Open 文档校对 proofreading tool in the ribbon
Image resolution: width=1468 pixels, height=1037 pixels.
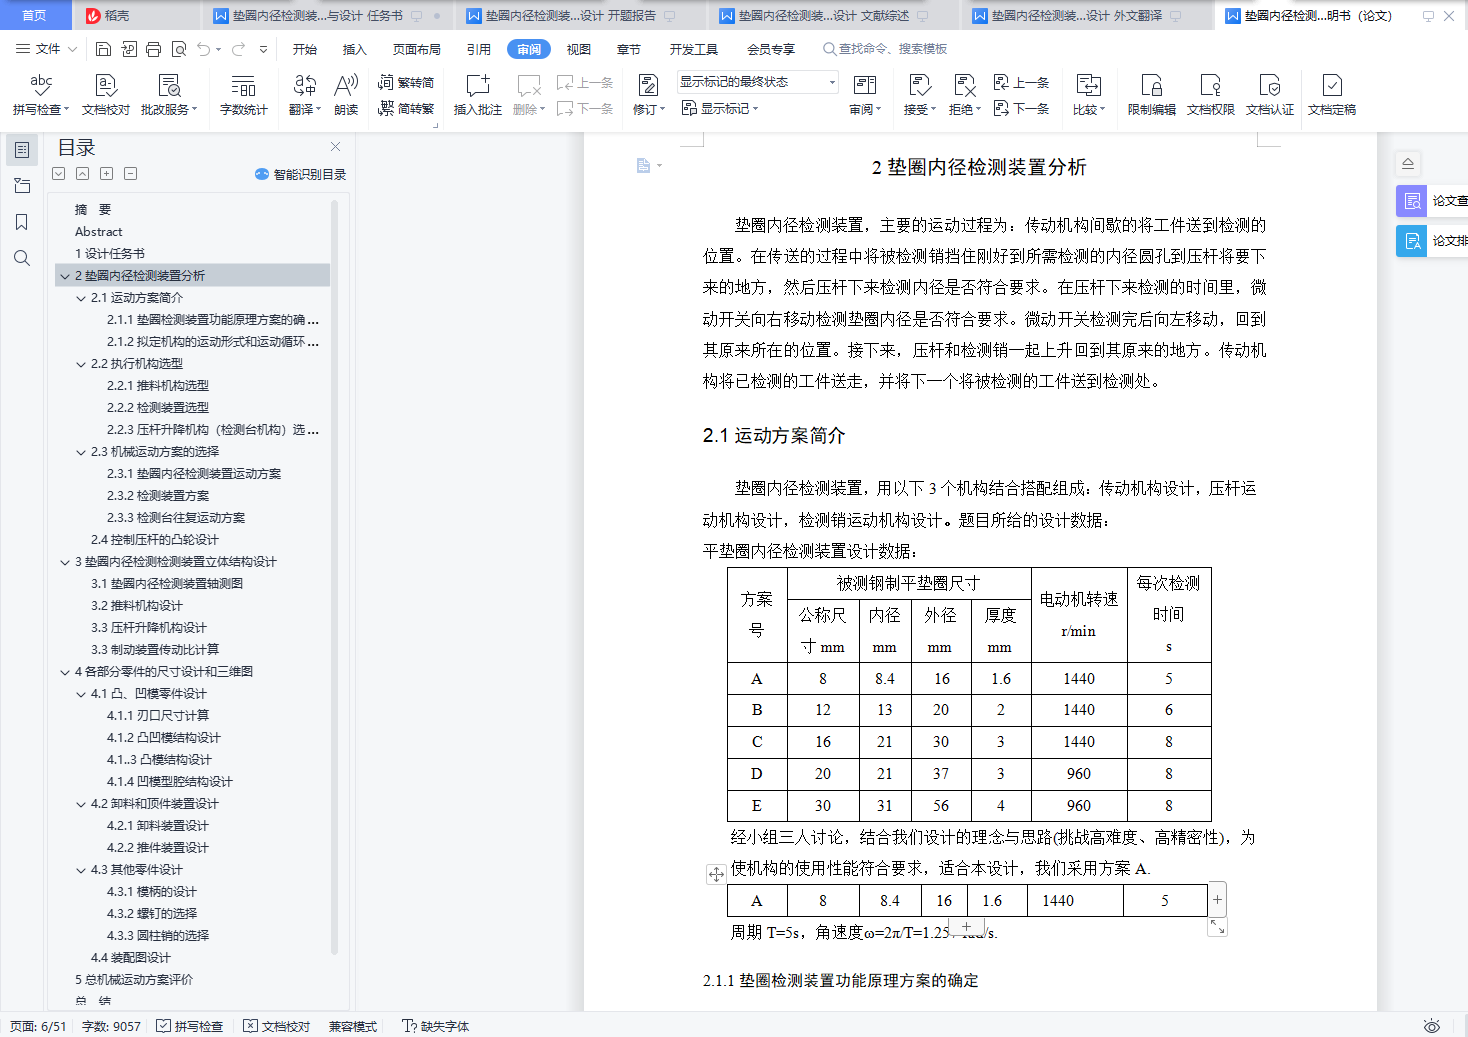coord(106,96)
